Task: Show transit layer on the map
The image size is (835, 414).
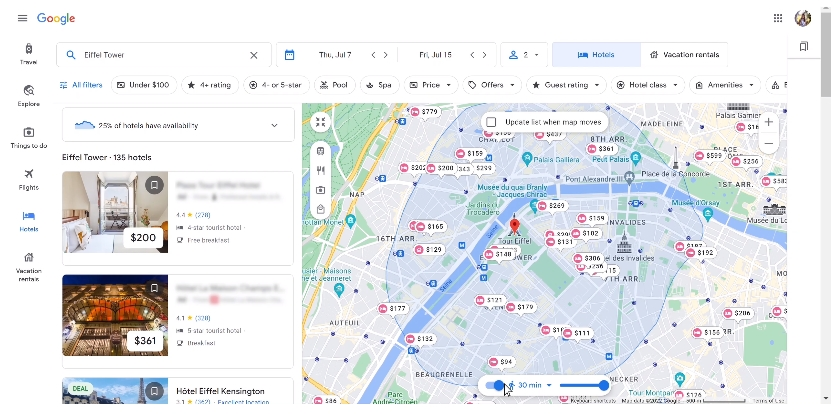Action: click(320, 151)
